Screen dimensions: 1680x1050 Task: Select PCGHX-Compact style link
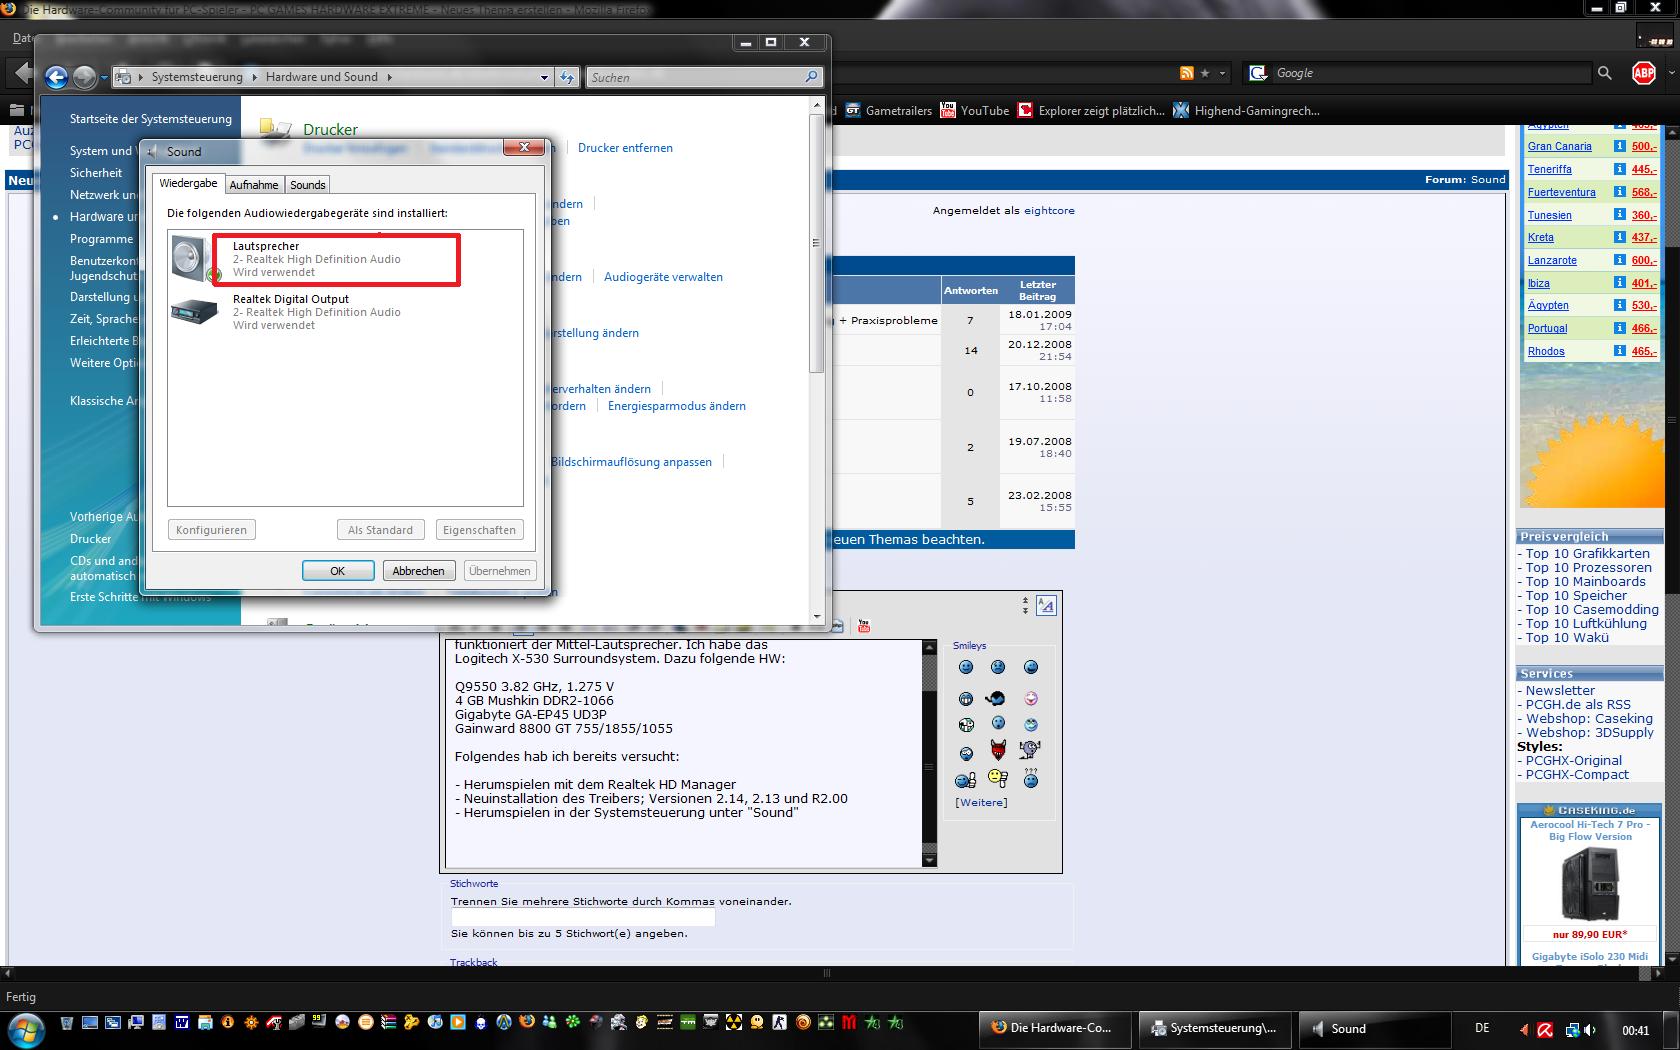1577,774
